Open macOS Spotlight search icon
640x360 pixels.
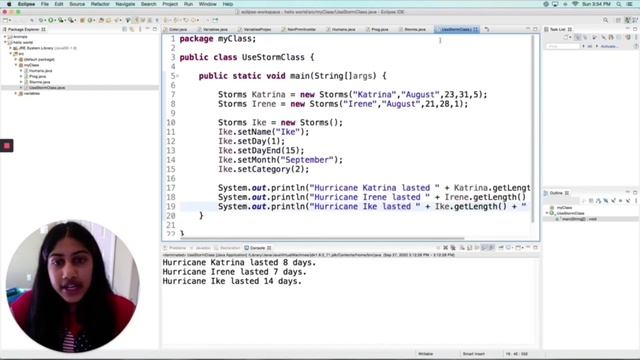point(619,4)
